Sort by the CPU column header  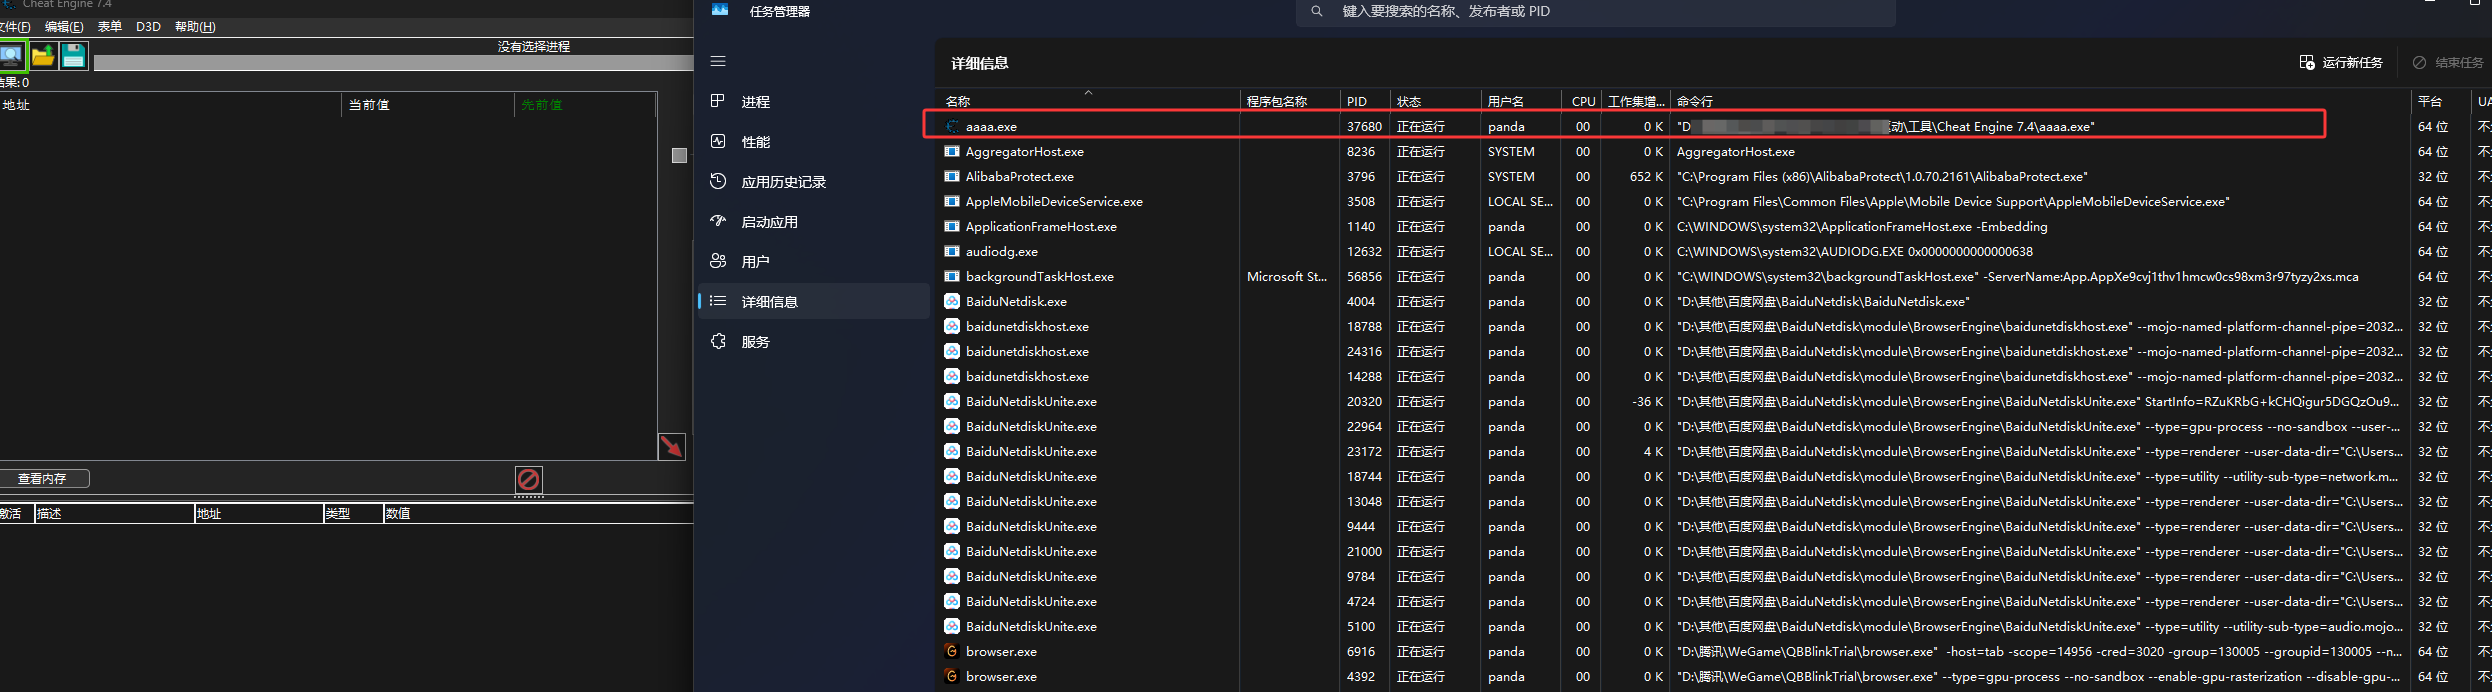coord(1581,101)
